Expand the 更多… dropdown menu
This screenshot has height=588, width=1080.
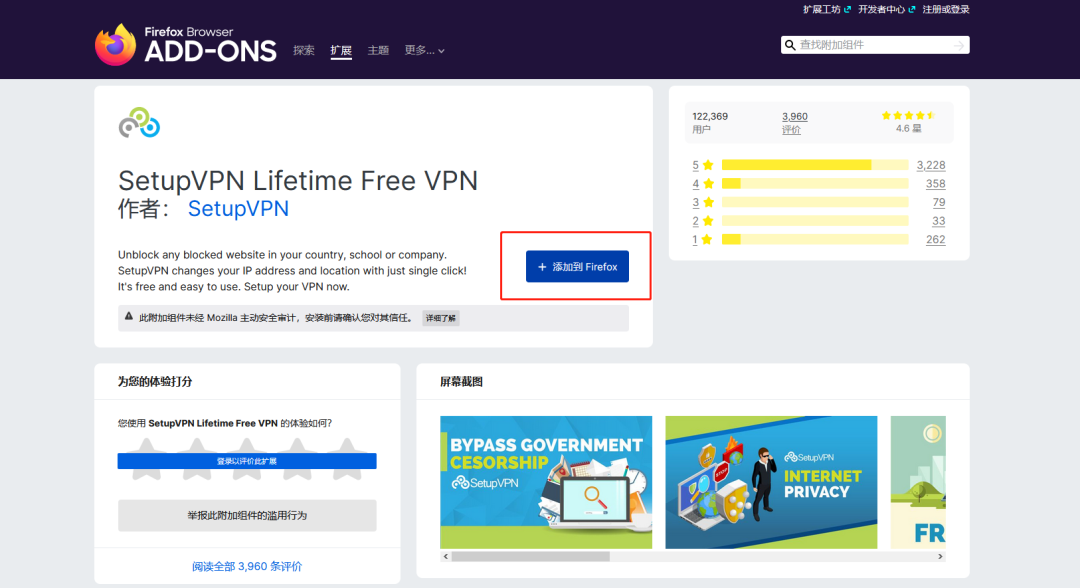point(425,50)
